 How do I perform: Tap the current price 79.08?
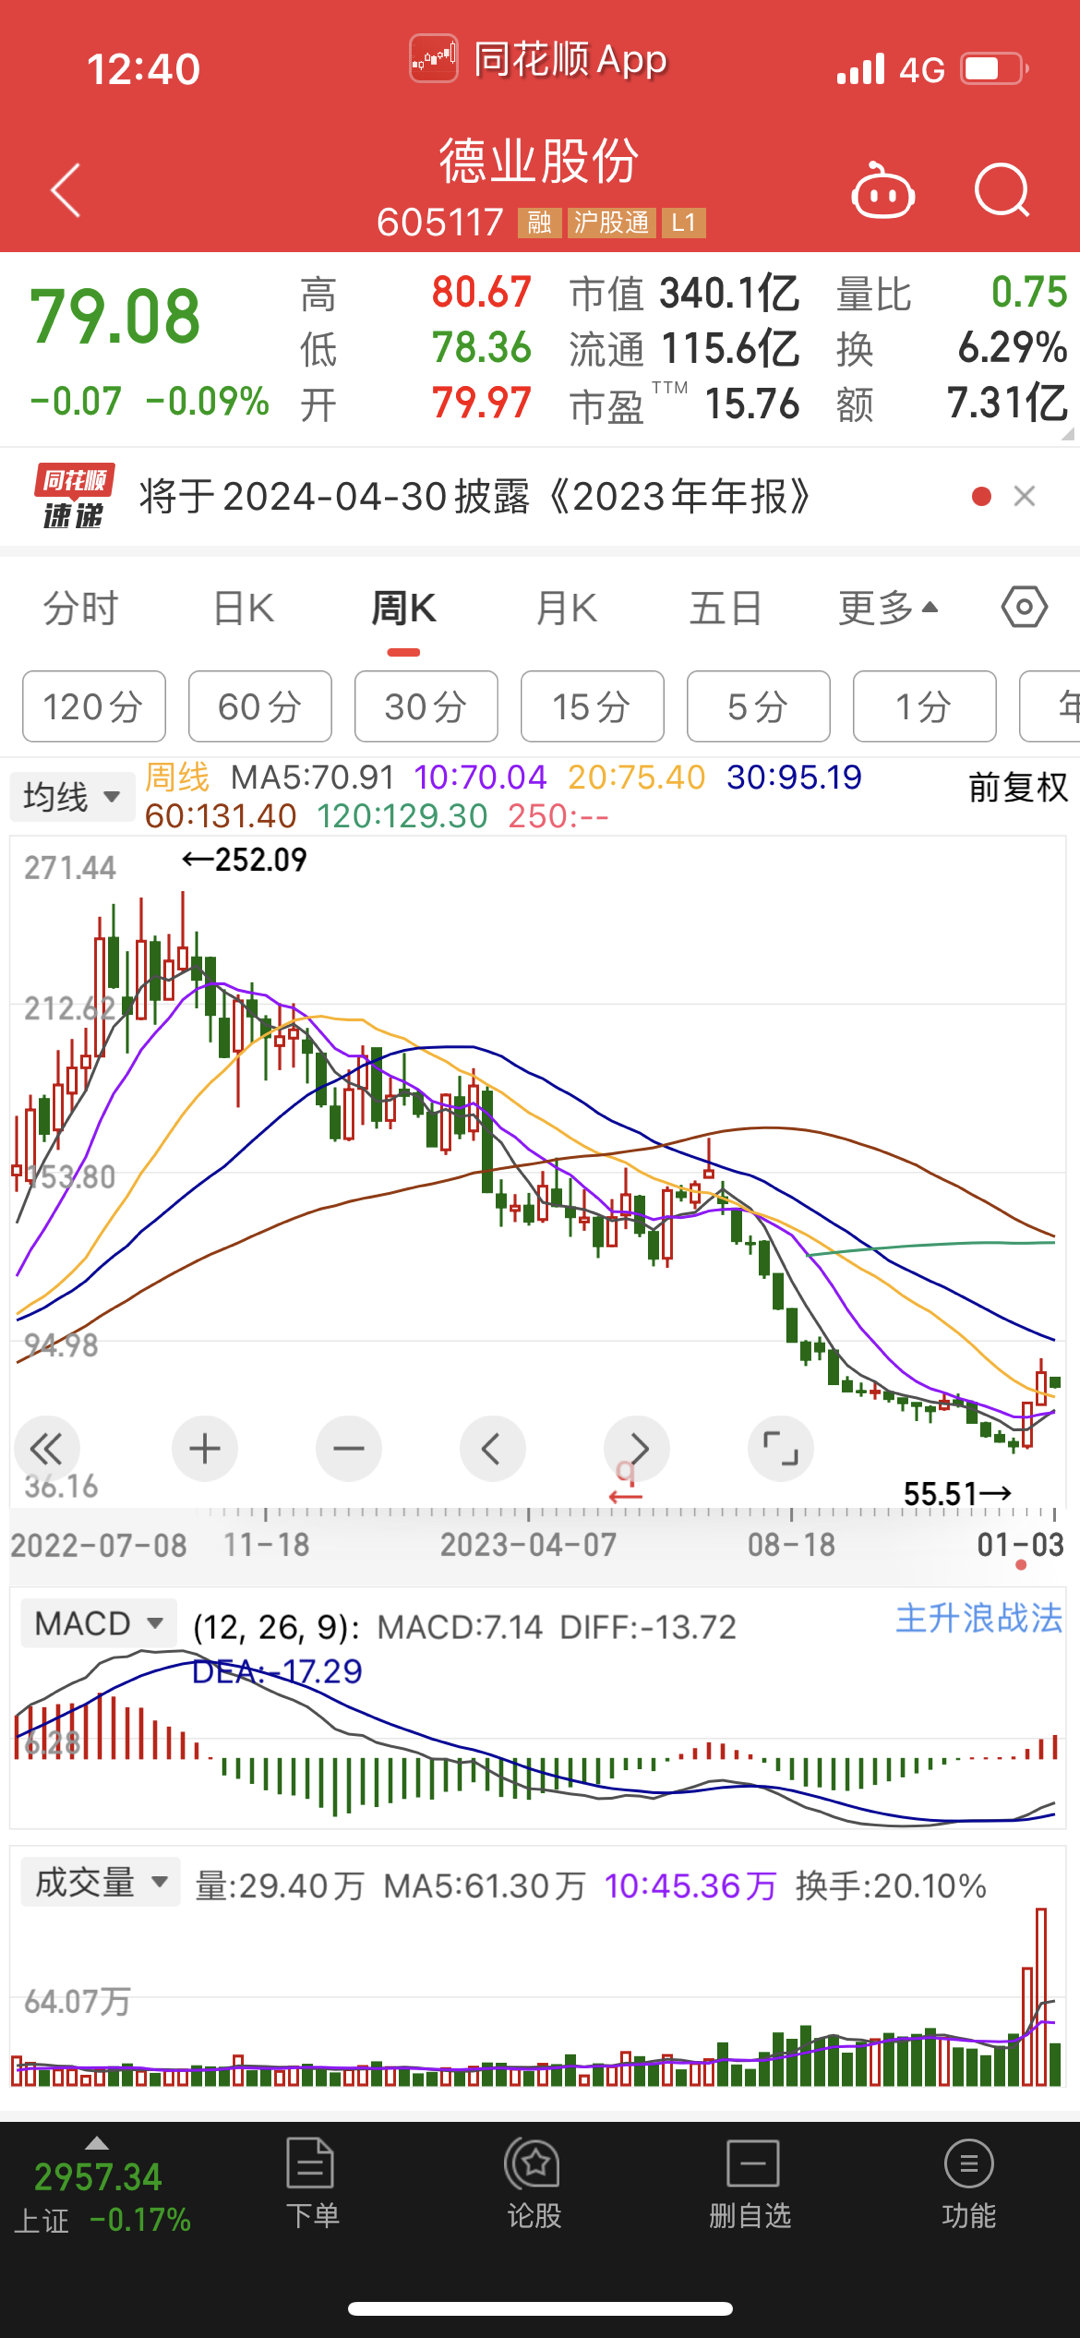click(115, 317)
